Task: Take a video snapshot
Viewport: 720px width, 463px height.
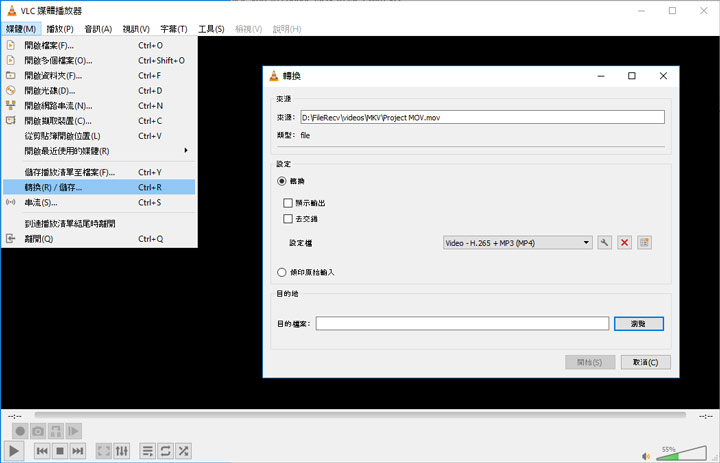Action: point(38,431)
